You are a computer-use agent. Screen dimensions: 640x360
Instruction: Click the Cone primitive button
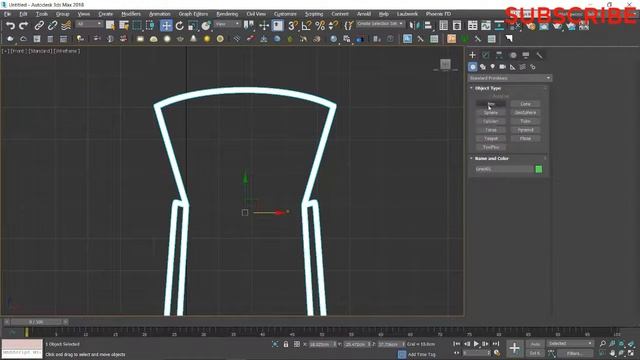point(526,104)
